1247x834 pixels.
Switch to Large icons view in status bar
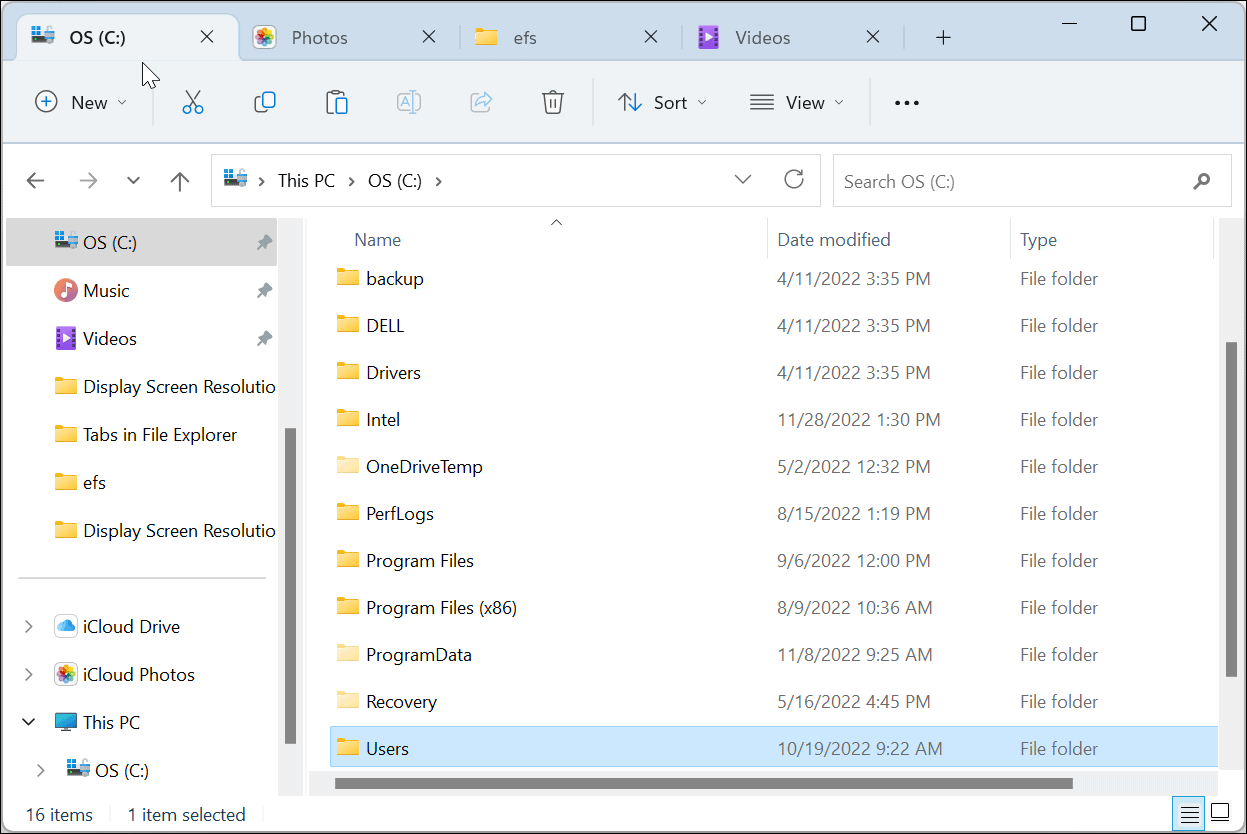(1220, 811)
